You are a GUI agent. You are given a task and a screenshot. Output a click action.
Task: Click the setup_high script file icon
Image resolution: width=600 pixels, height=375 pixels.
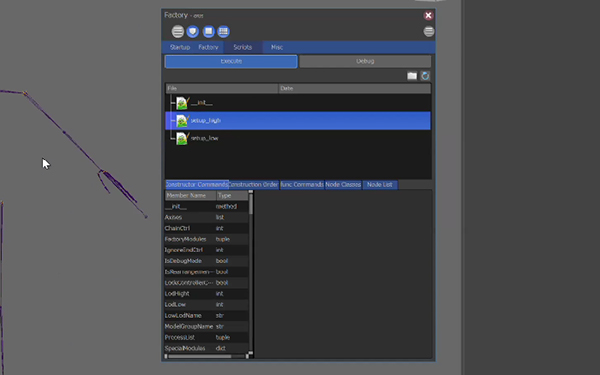182,121
